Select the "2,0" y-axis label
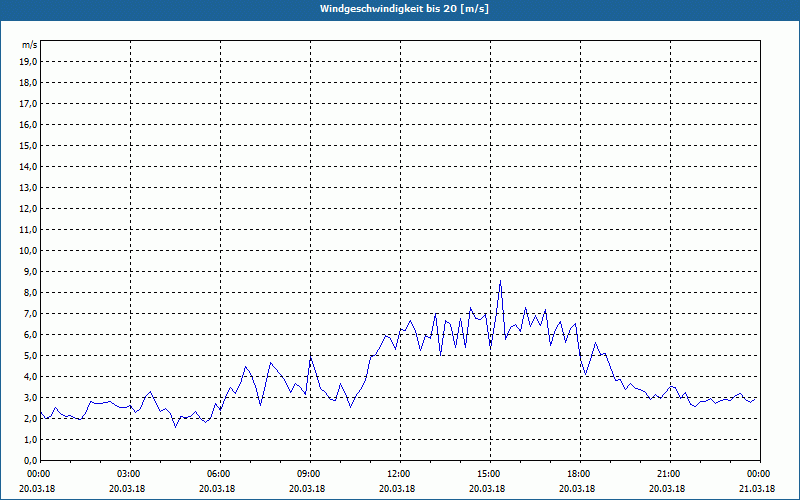Image resolution: width=800 pixels, height=500 pixels. tap(30, 418)
